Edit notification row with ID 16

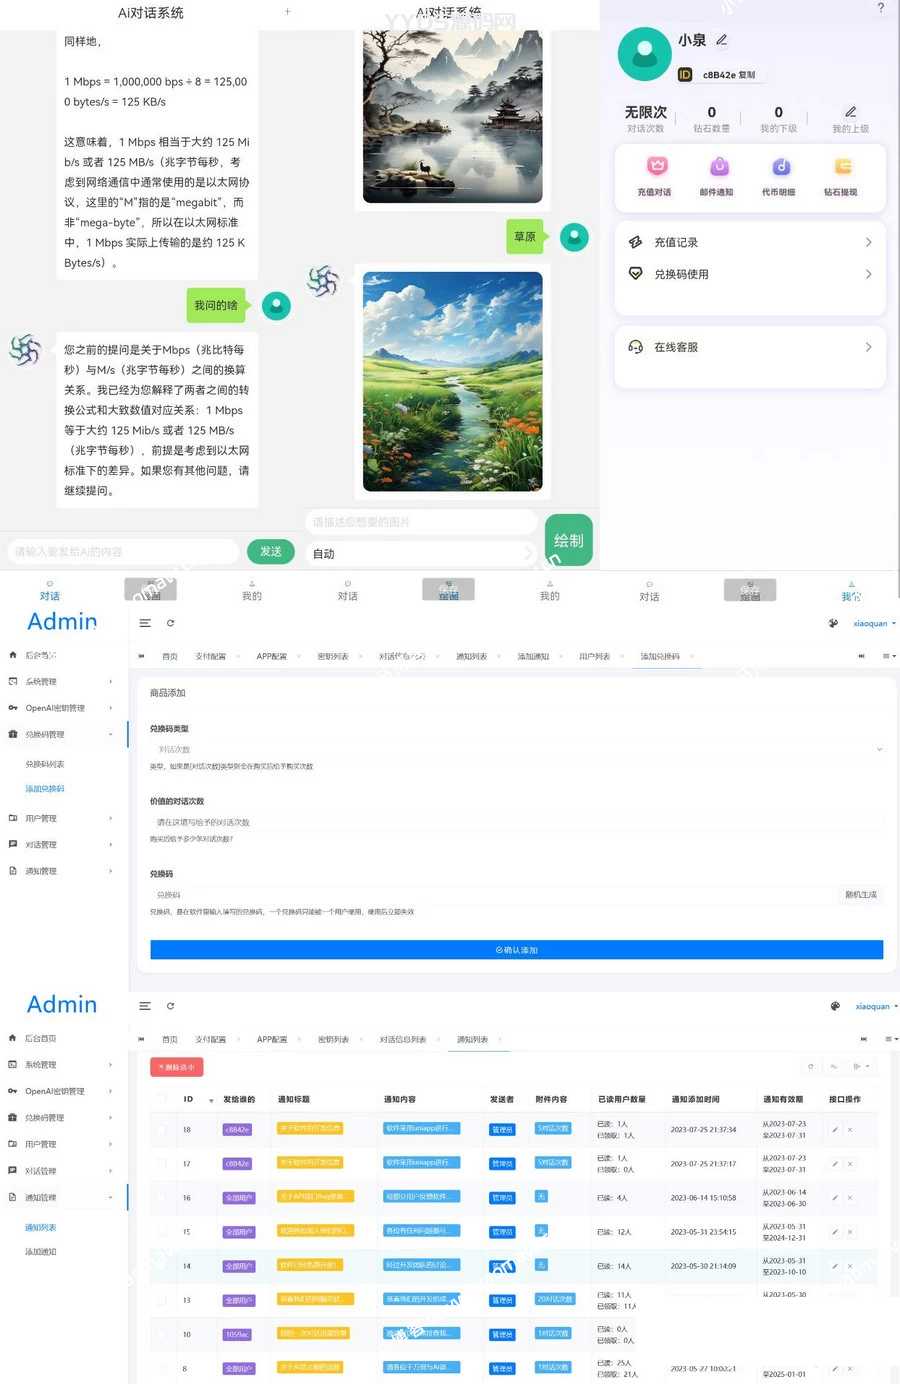[x=835, y=1198]
